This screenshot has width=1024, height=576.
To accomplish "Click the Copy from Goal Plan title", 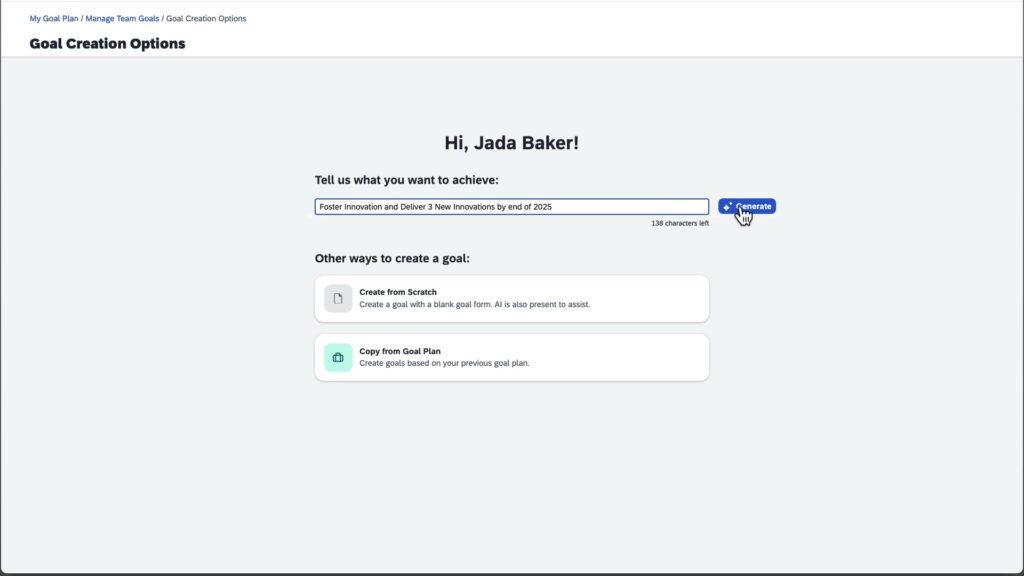I will (x=400, y=351).
